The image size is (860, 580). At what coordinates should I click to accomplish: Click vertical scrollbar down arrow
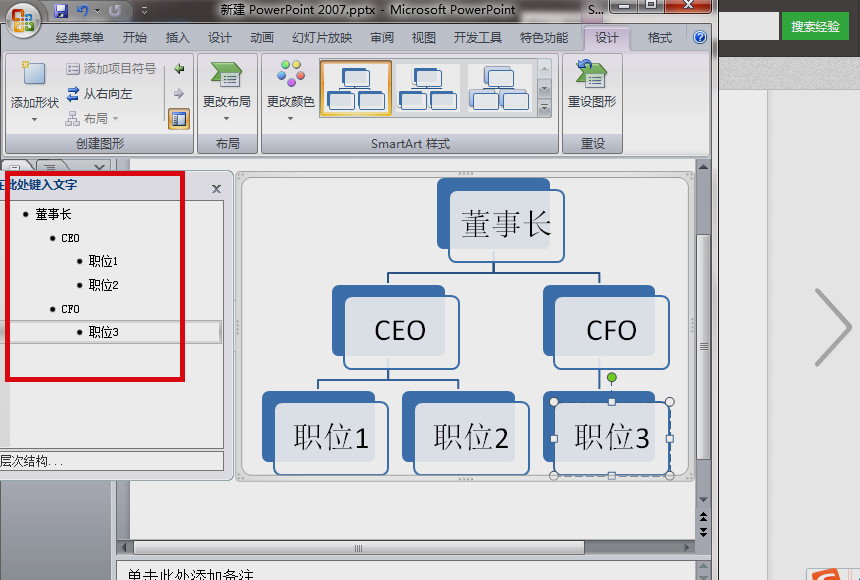[703, 500]
